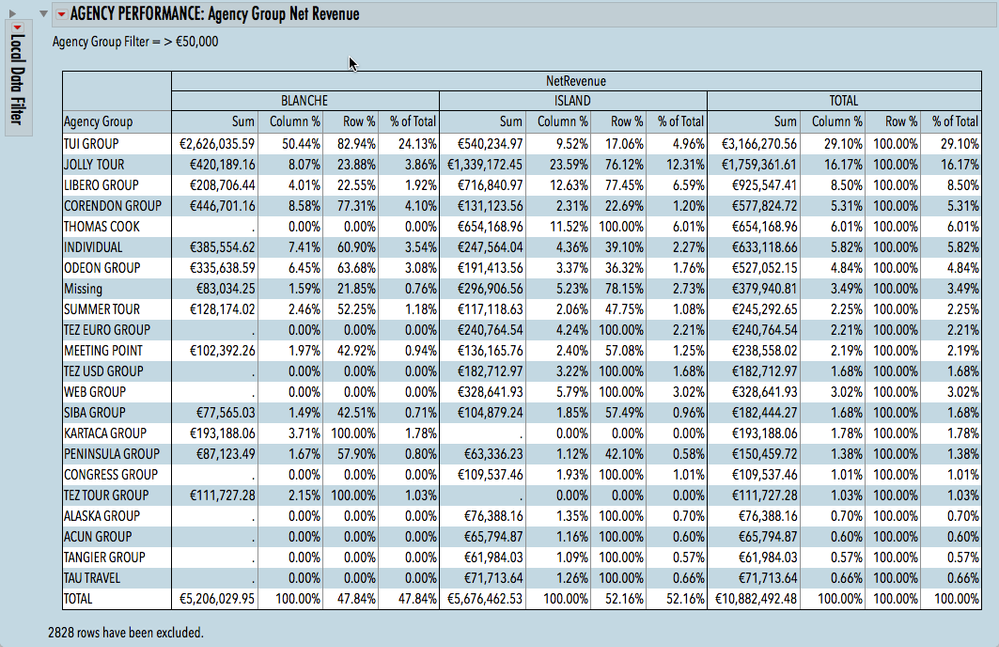Click the TANGIER GROUP row label
The image size is (999, 647).
[x=104, y=558]
